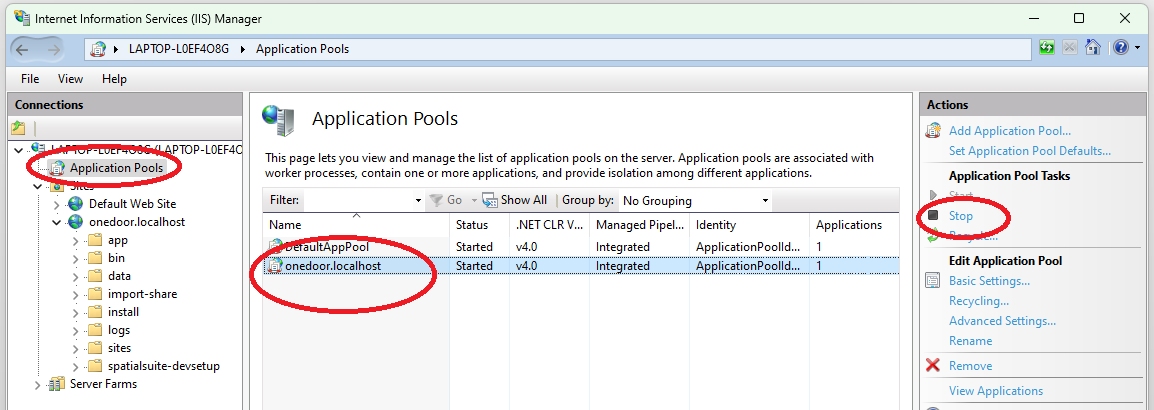Open the File menu
1154x410 pixels.
pos(30,79)
